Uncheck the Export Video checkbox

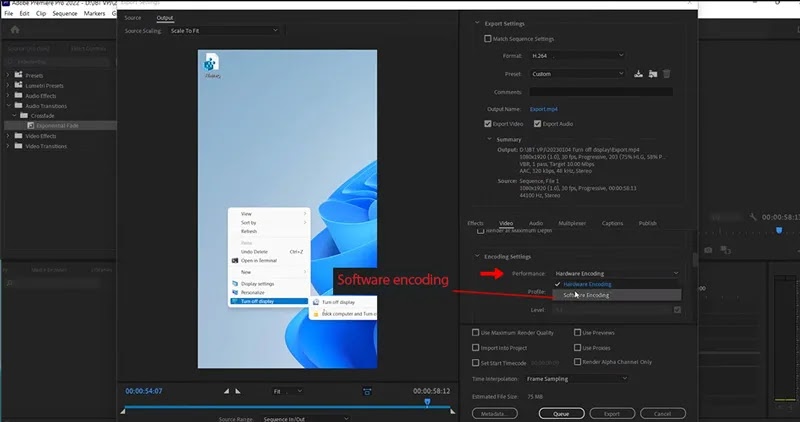pyautogui.click(x=488, y=123)
